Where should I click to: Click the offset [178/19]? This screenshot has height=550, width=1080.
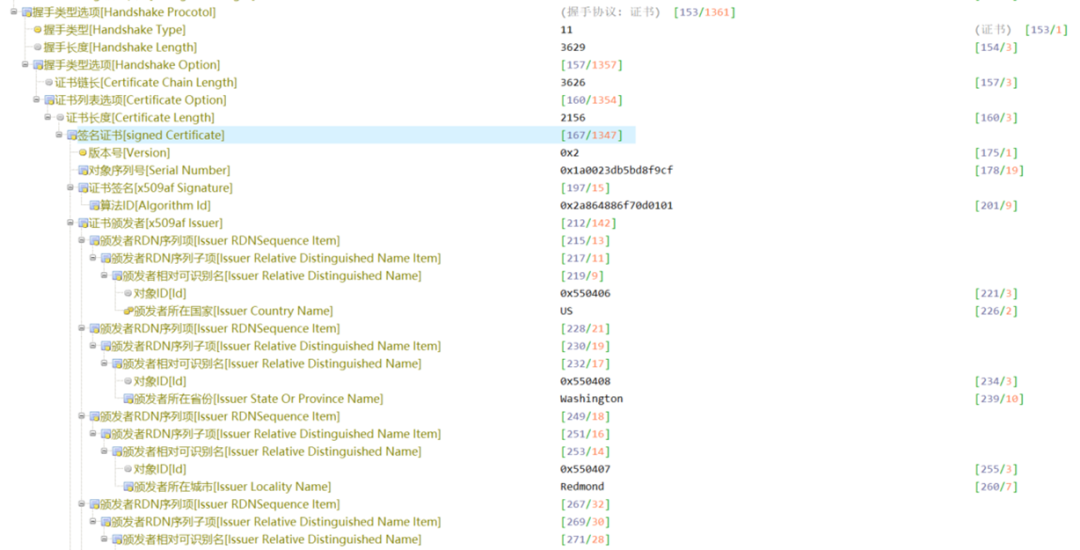click(999, 171)
